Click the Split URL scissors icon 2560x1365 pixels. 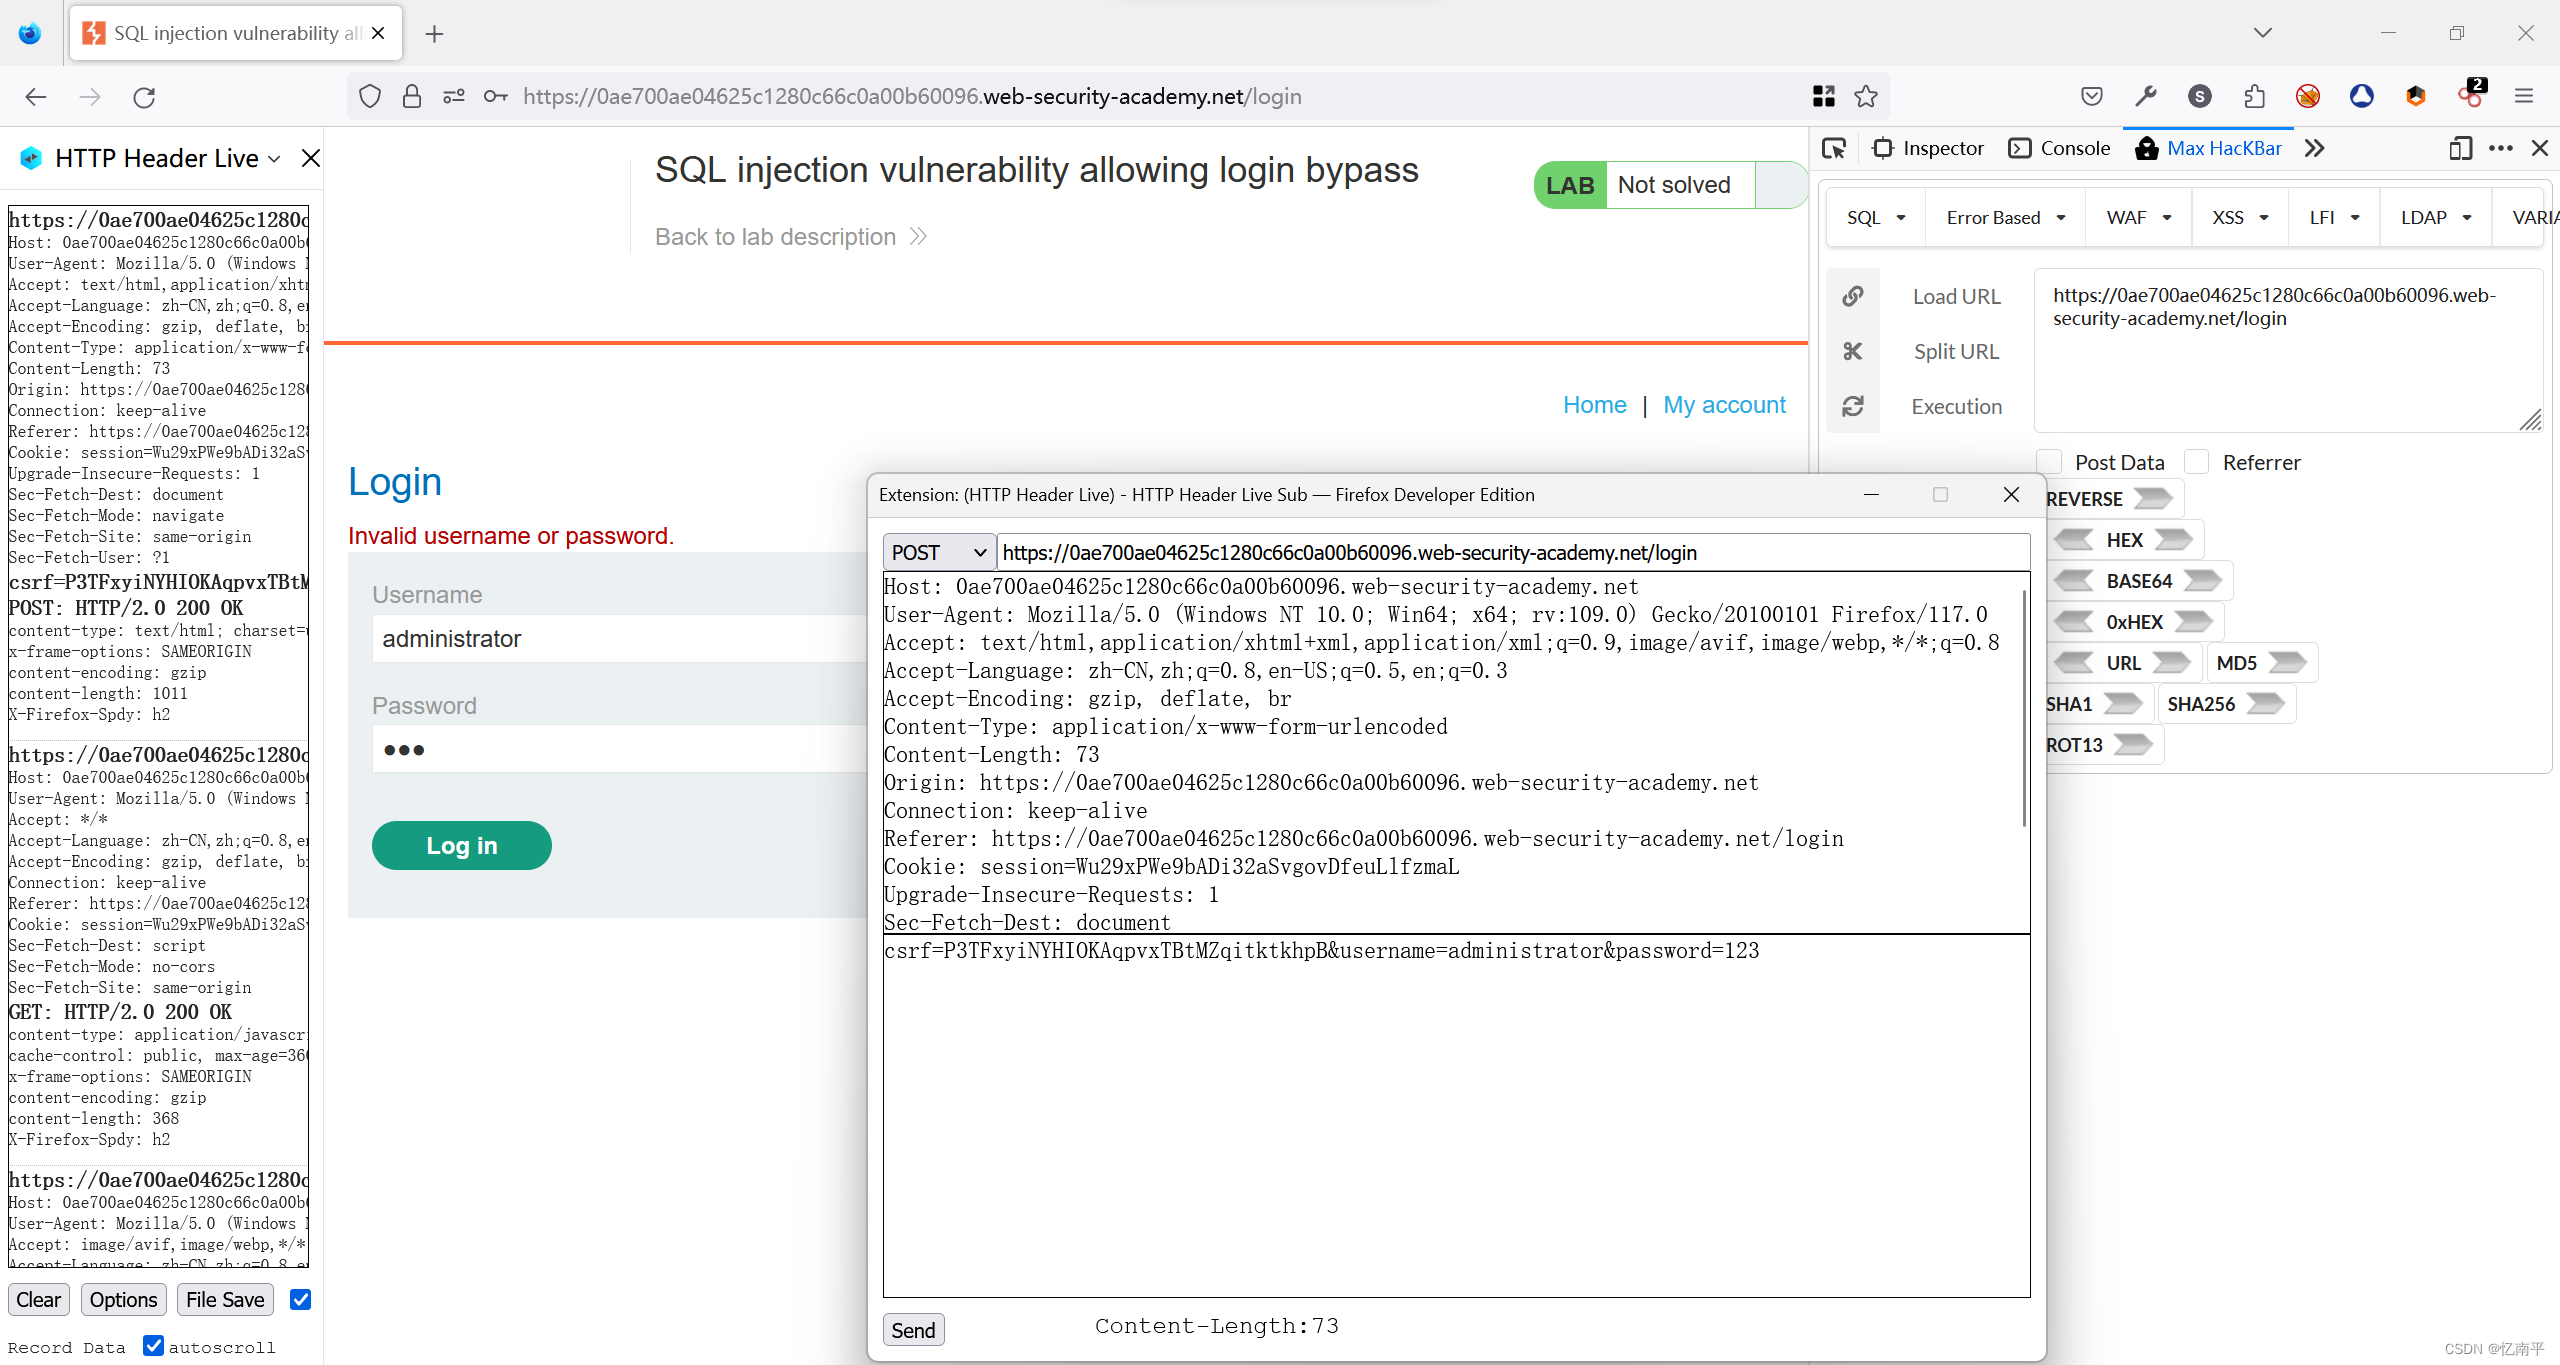tap(1853, 351)
